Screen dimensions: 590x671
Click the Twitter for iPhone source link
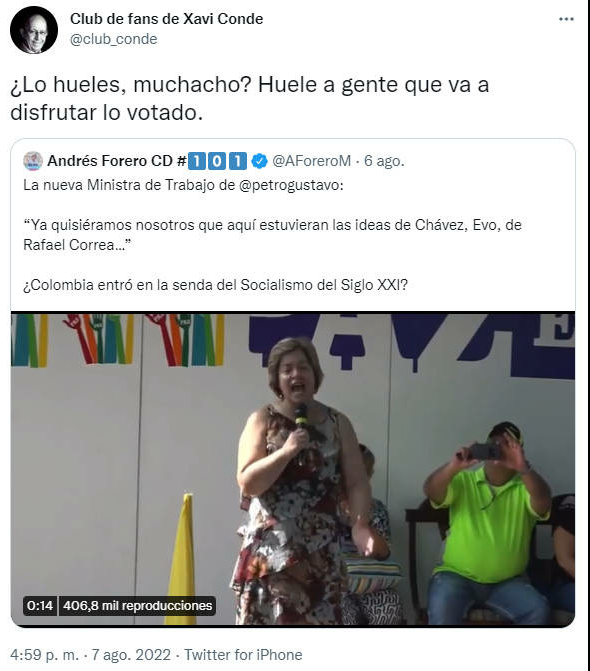click(243, 655)
